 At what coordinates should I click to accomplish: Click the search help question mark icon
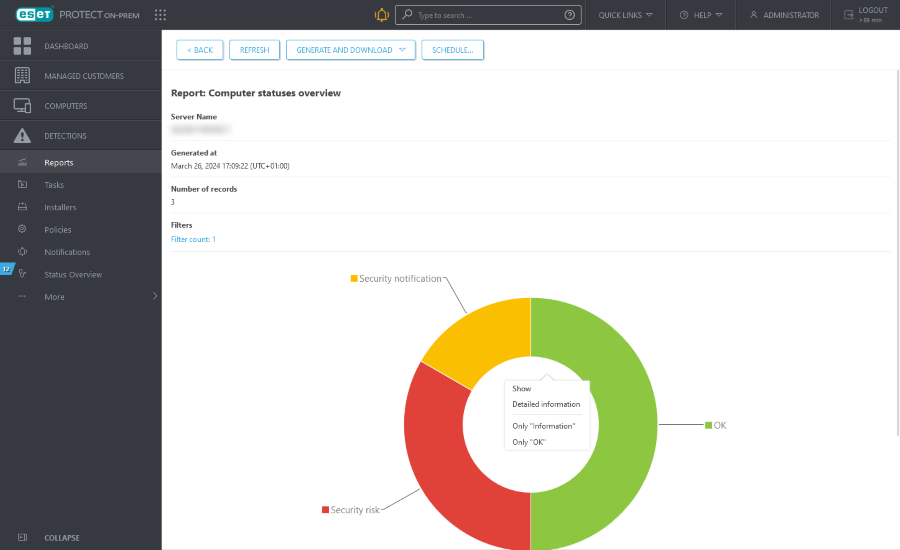(570, 15)
